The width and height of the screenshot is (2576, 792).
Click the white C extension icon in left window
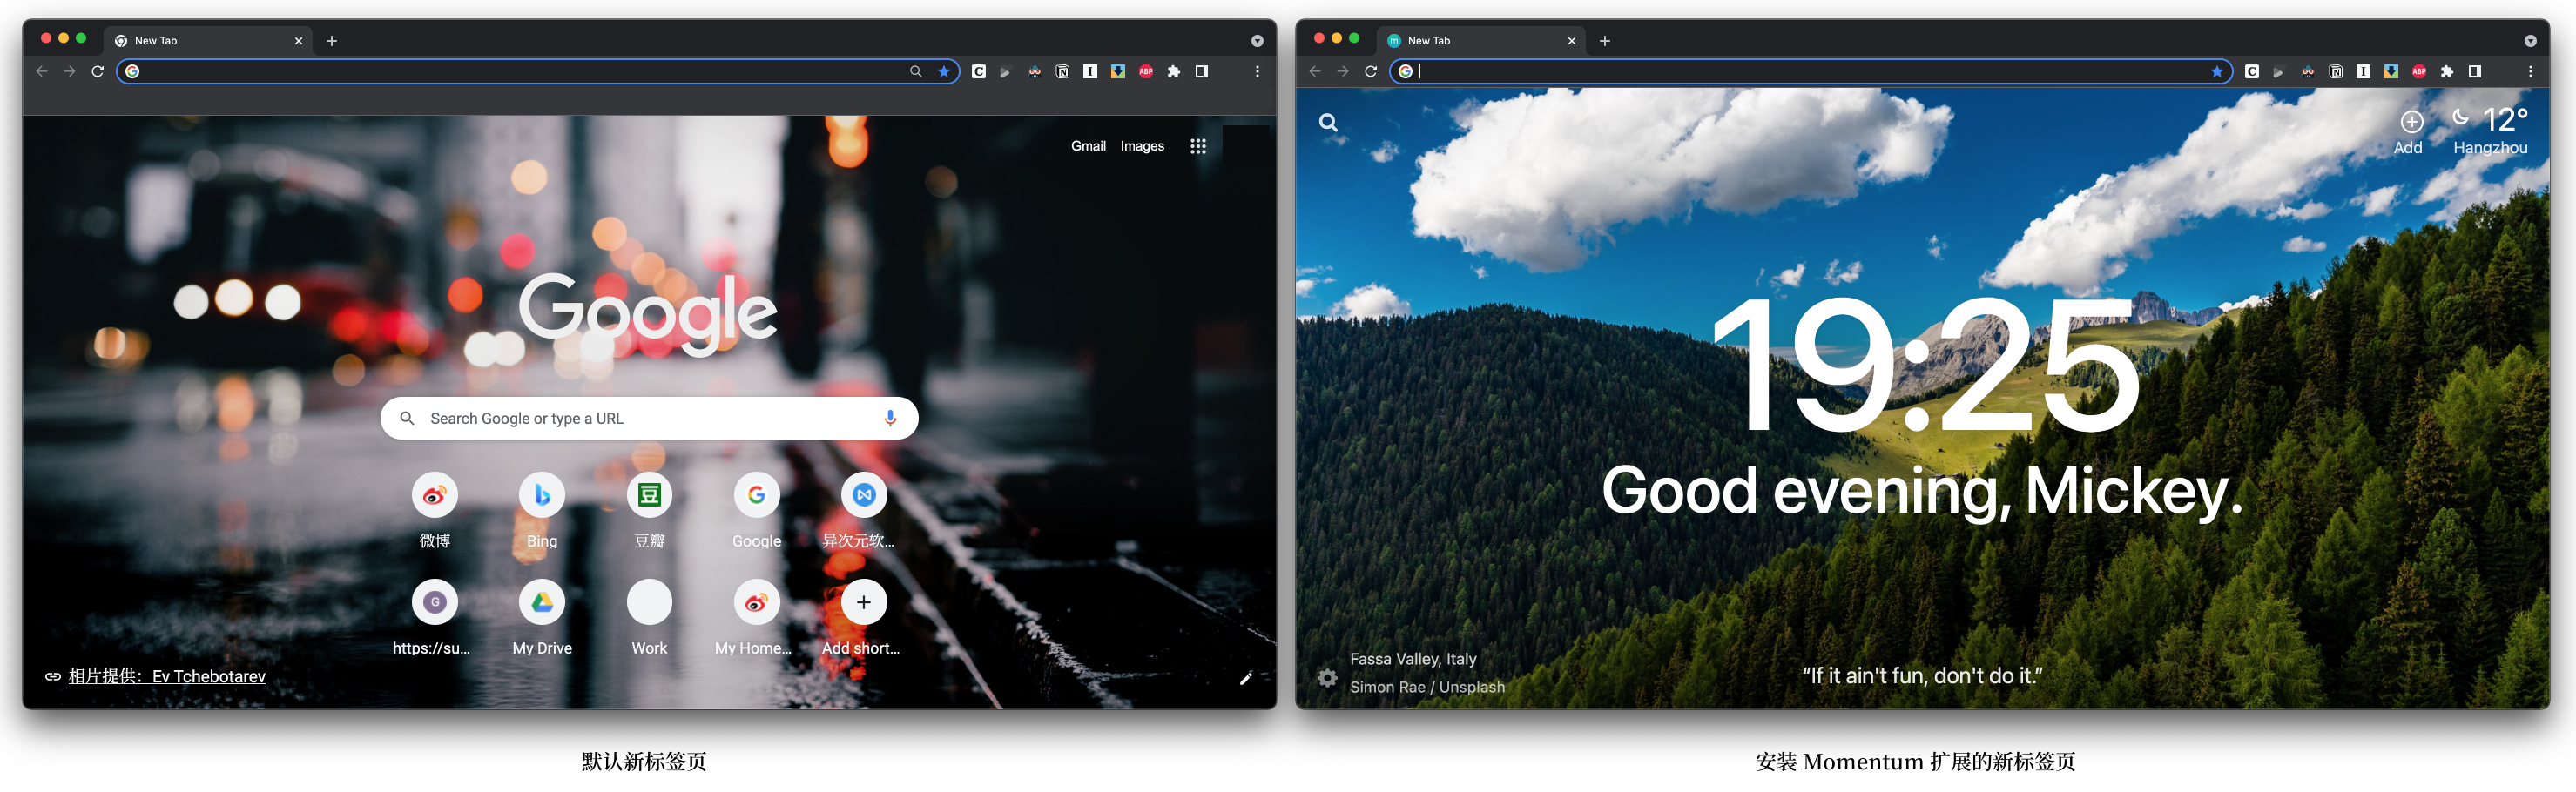tap(978, 71)
